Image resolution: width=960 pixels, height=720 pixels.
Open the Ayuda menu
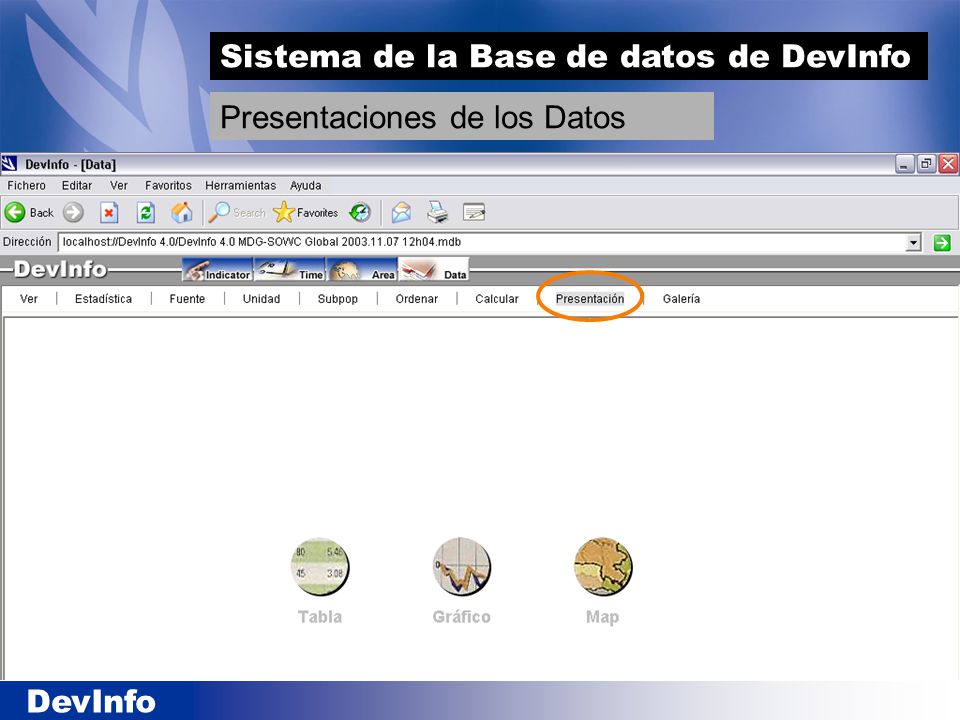(306, 186)
